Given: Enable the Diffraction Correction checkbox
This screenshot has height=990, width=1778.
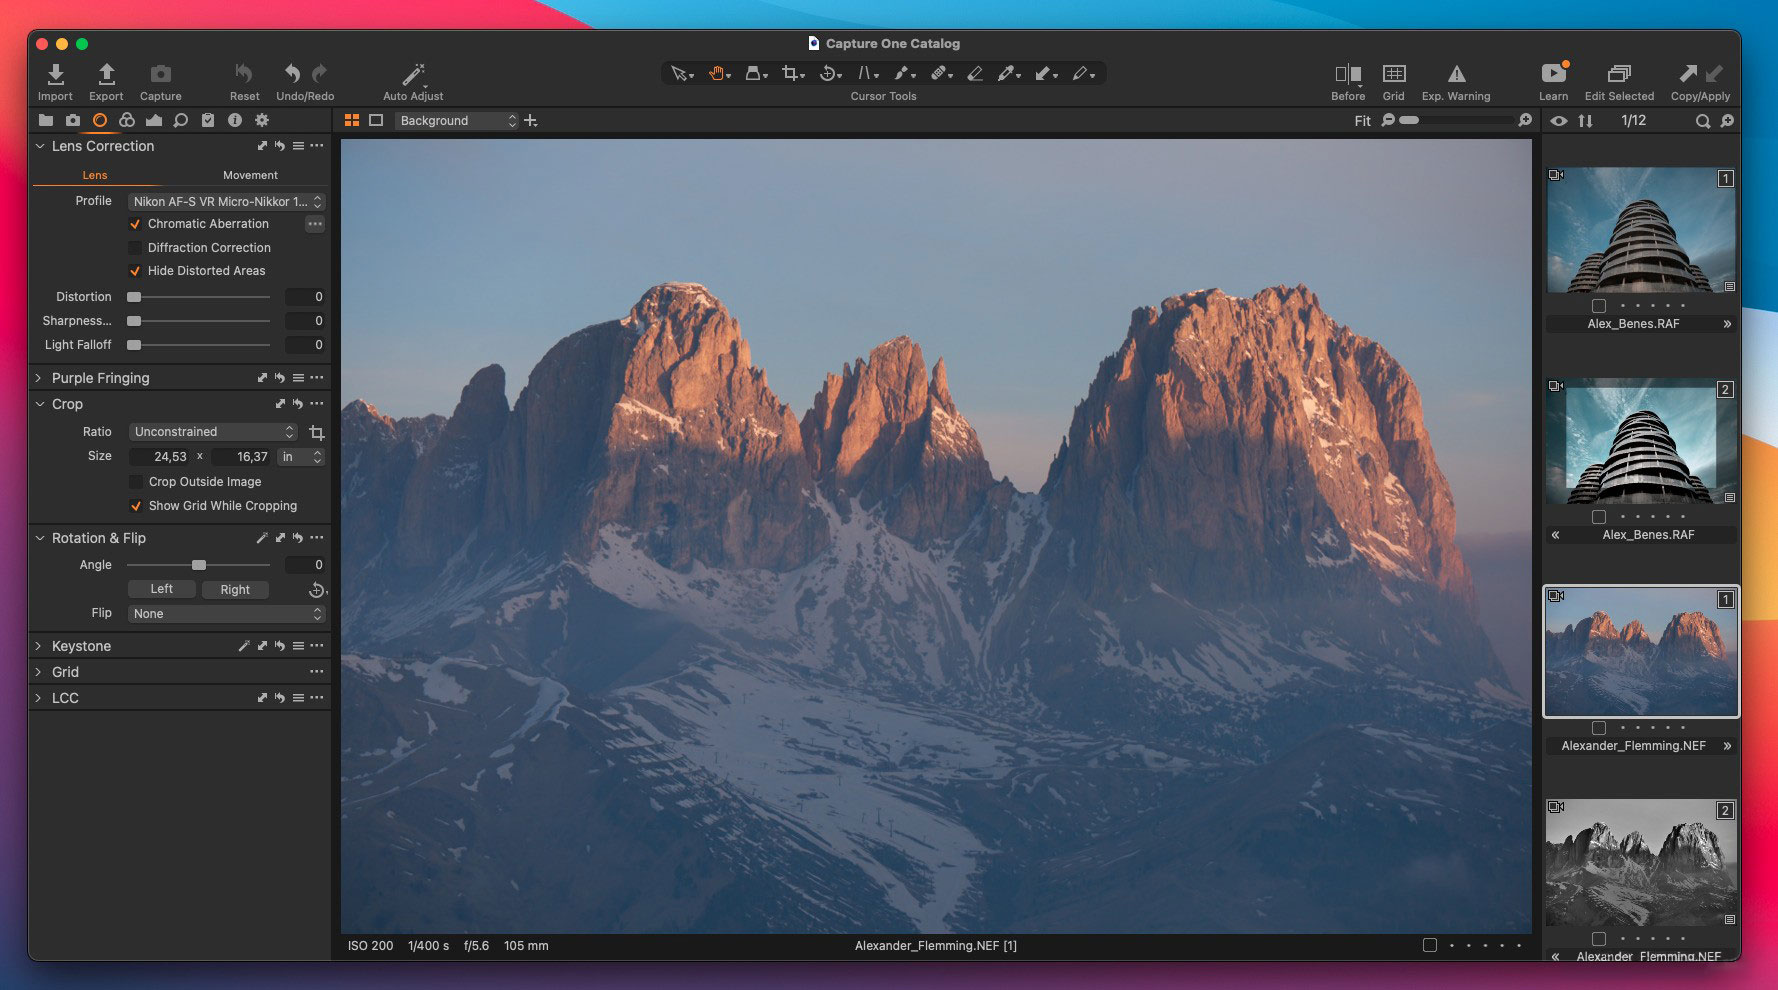Looking at the screenshot, I should [135, 248].
